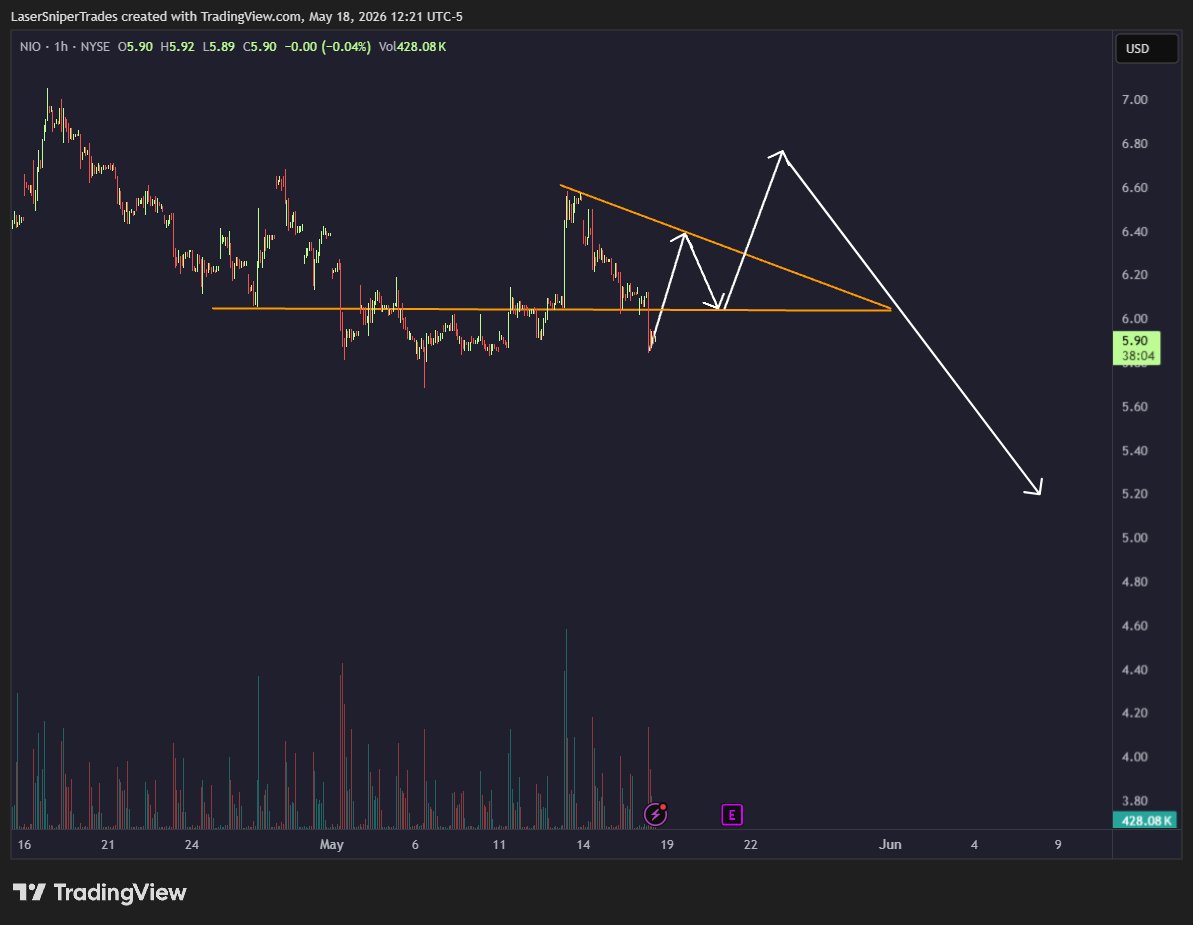
Task: Click the 4.40 price axis label
Action: coord(1134,670)
